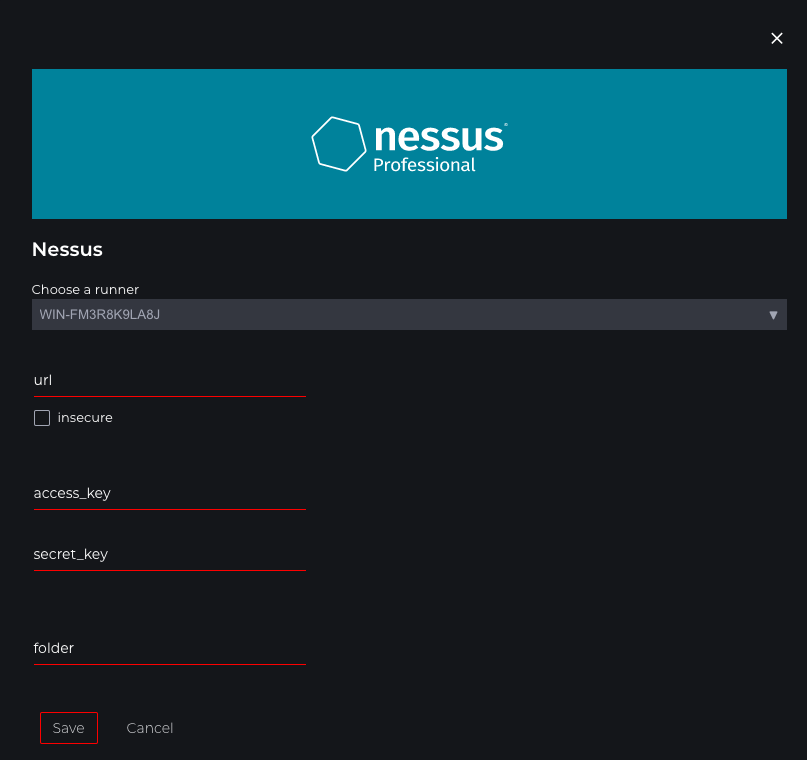Click the folder input field
This screenshot has width=807, height=760.
click(170, 648)
